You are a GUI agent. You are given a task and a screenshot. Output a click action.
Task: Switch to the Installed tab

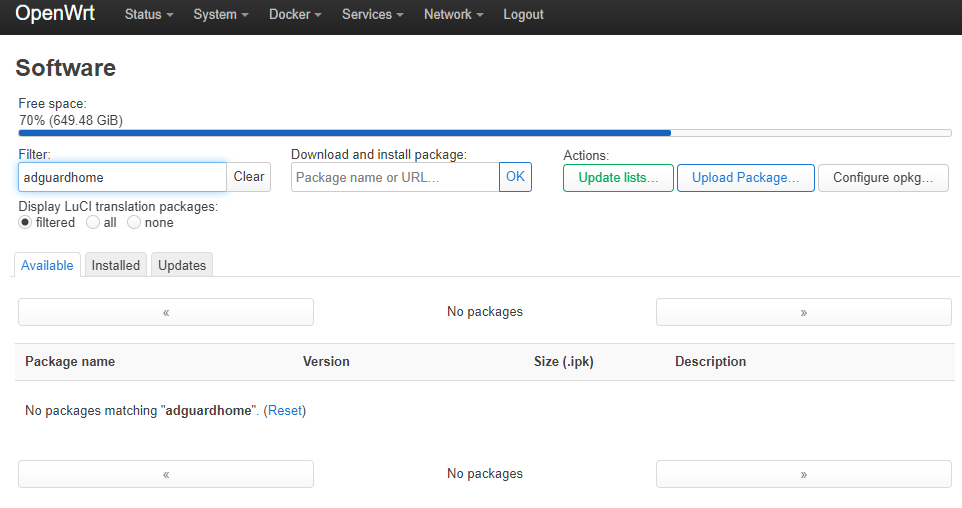(x=116, y=265)
